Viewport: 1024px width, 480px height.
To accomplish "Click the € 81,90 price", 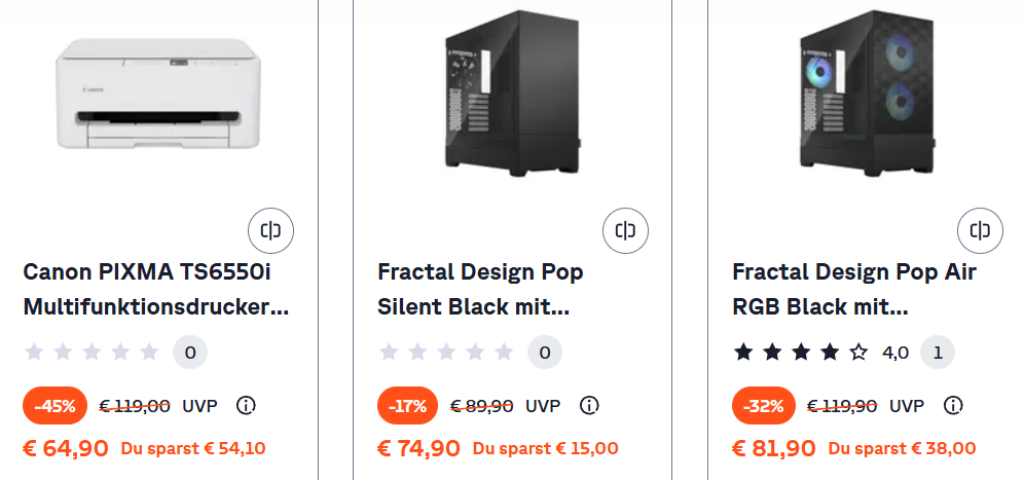I will 774,448.
